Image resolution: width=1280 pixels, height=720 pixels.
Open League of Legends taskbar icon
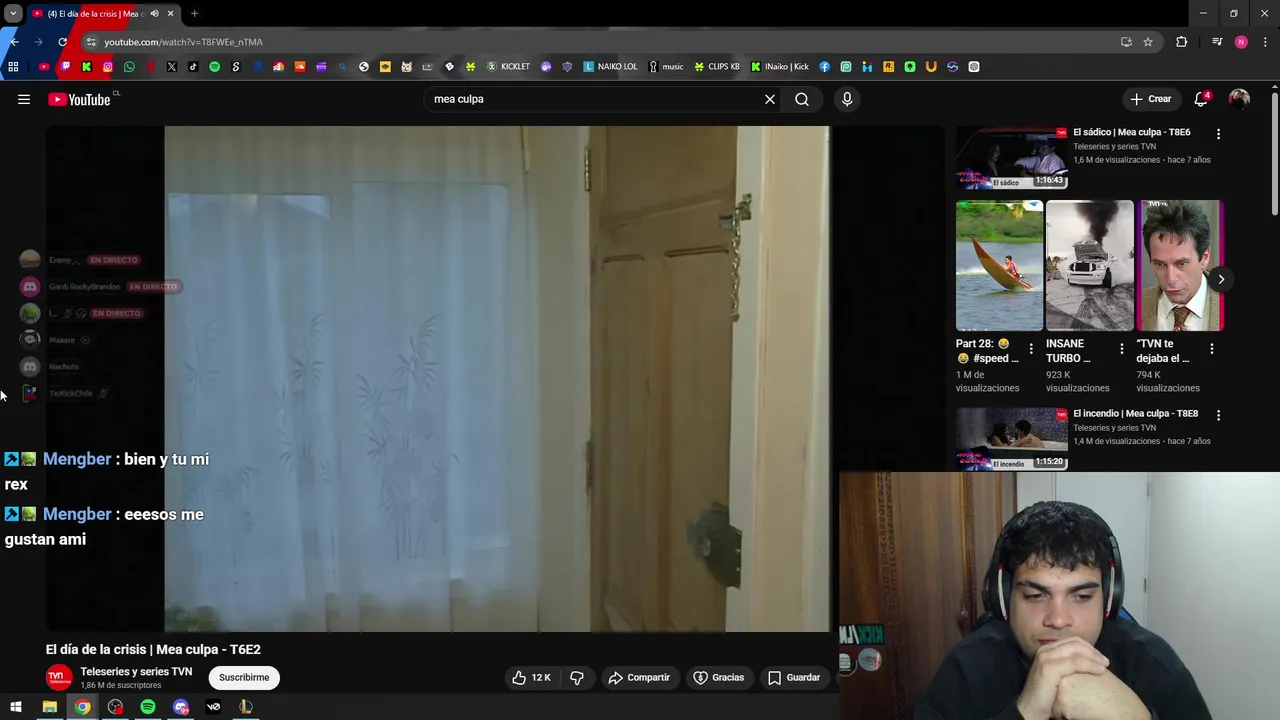(x=246, y=707)
